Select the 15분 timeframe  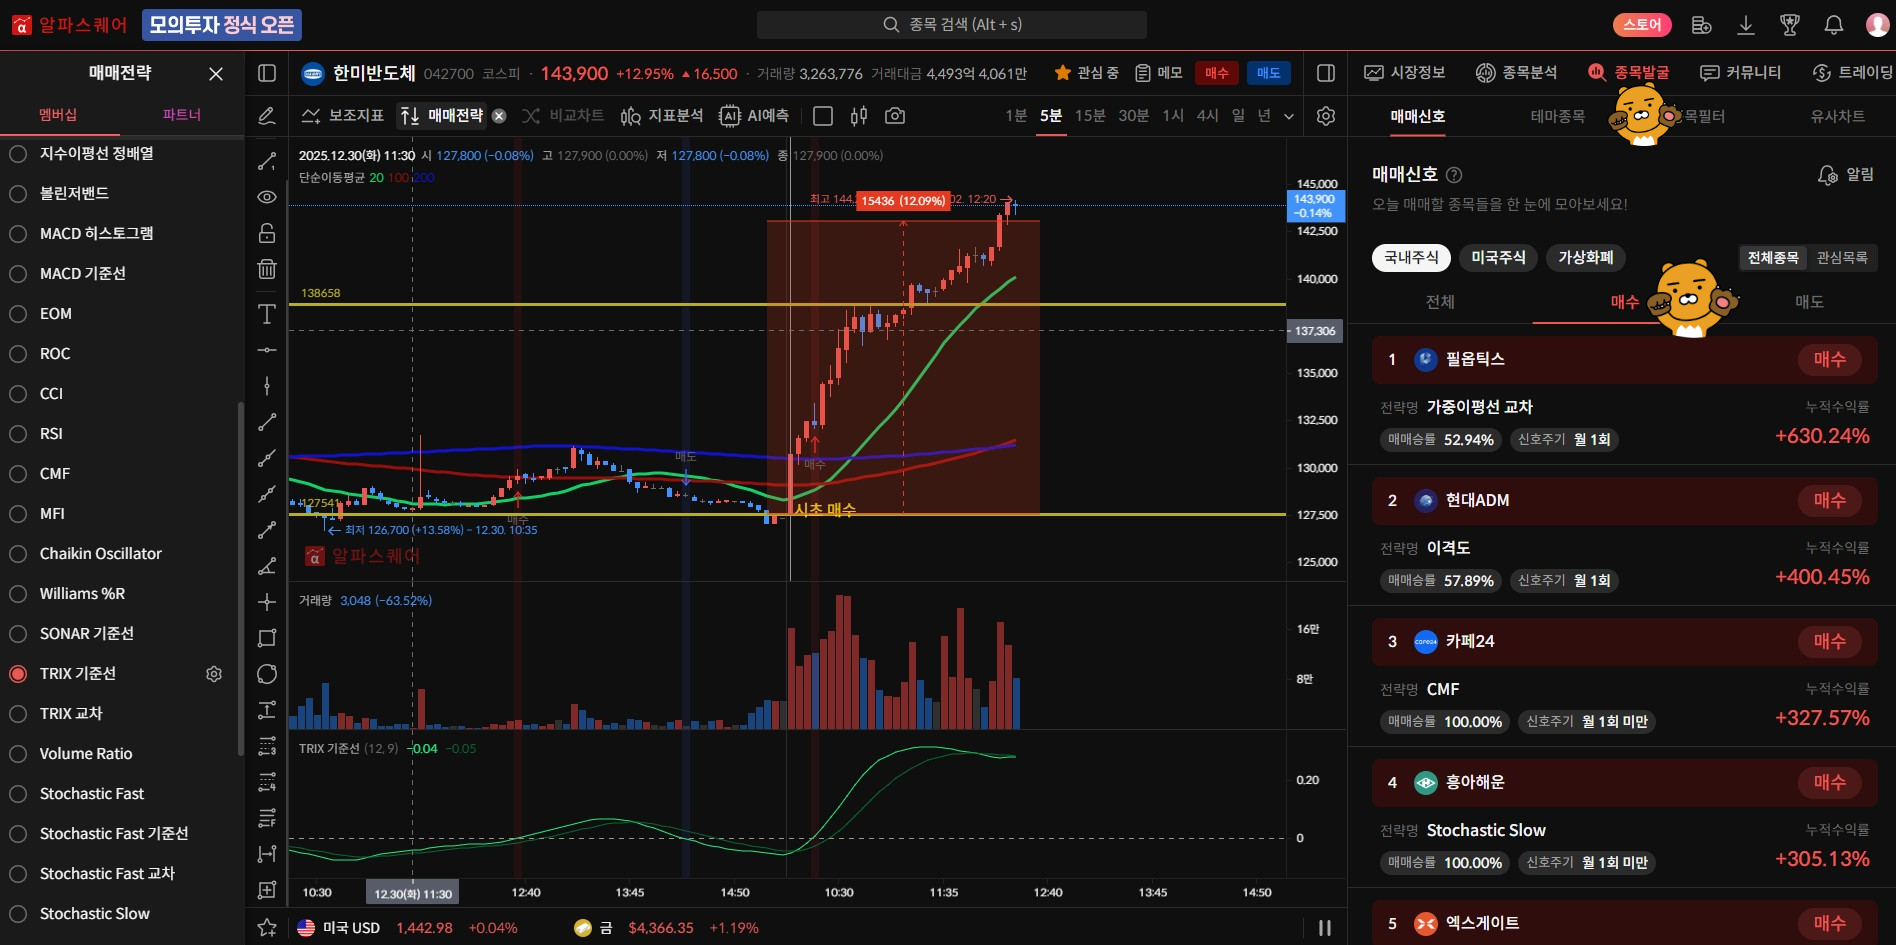[1090, 116]
